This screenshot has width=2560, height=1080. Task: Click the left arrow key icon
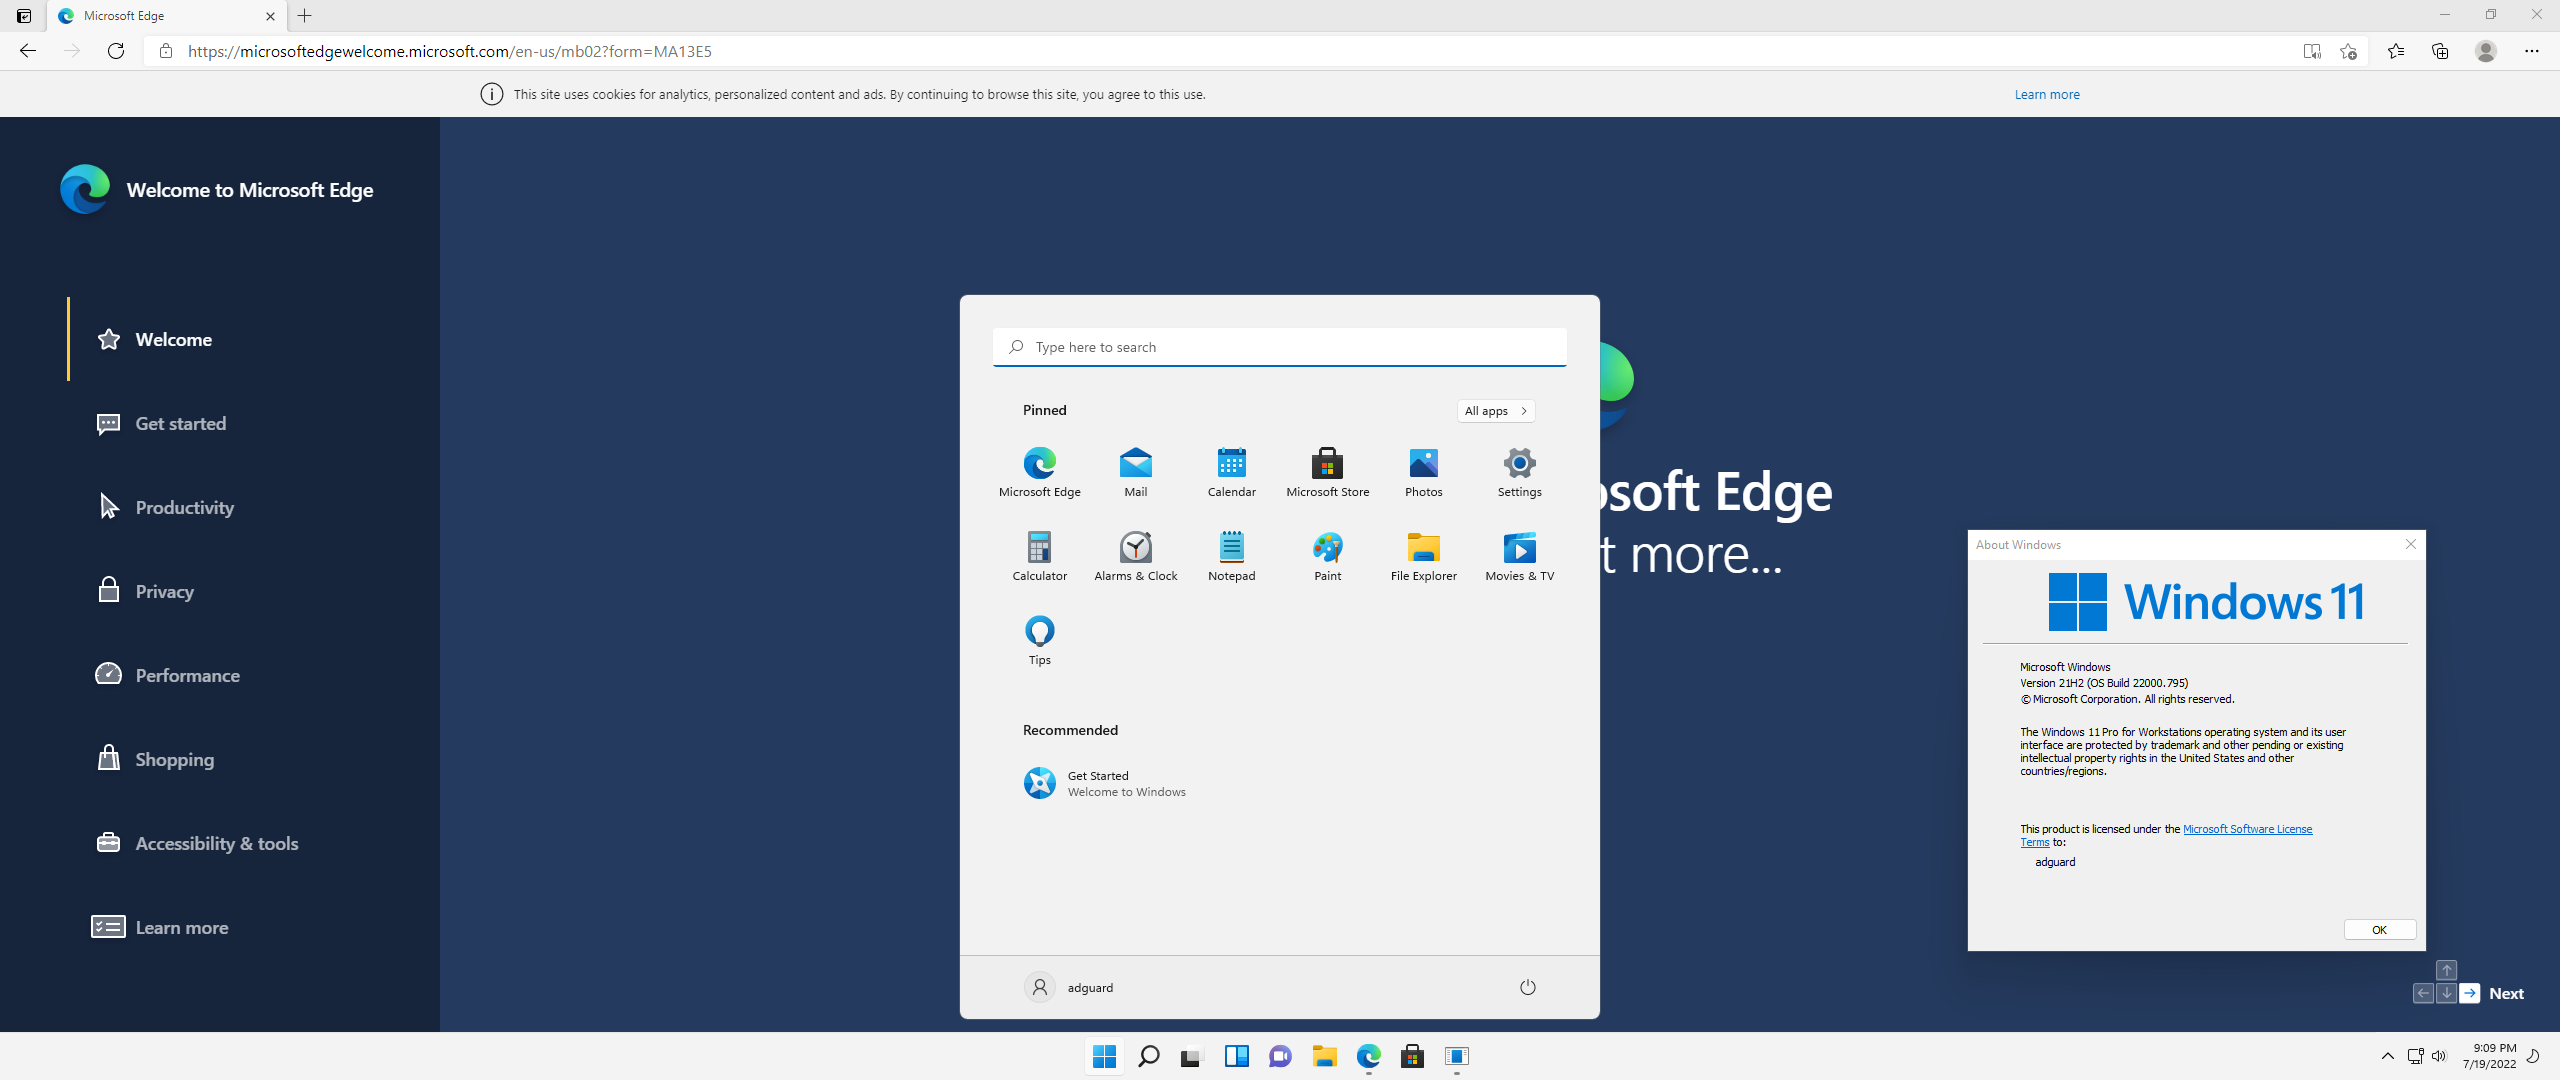(x=2422, y=993)
